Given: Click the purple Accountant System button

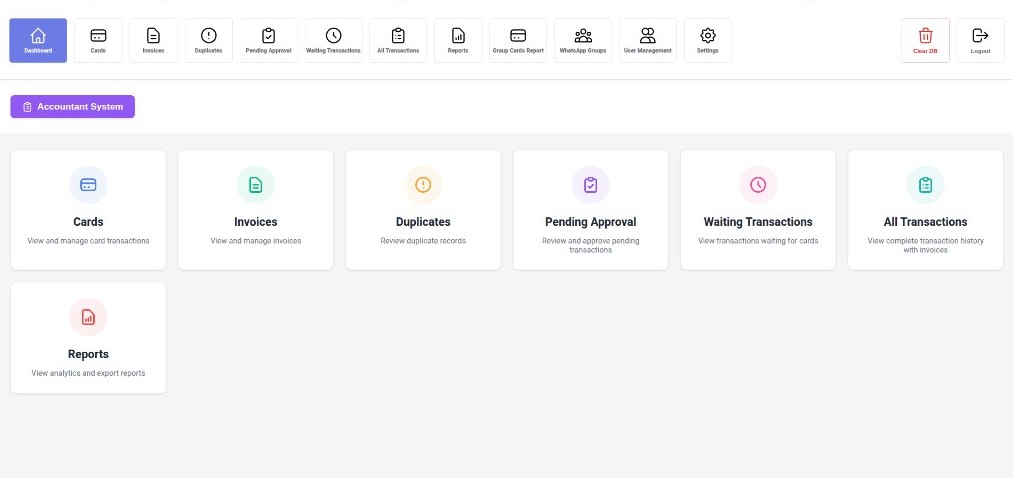Looking at the screenshot, I should 72,107.
